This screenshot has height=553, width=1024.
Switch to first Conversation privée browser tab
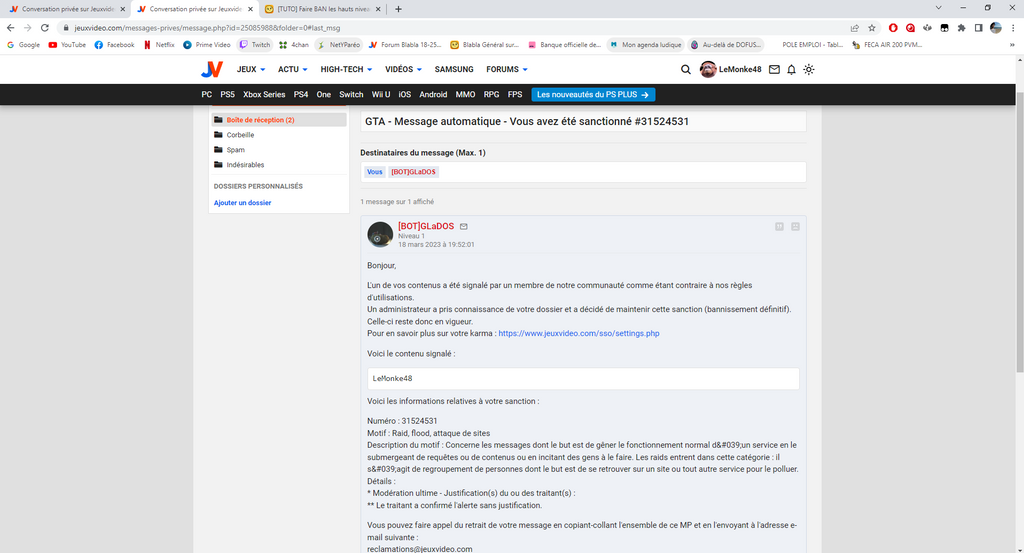pos(67,9)
